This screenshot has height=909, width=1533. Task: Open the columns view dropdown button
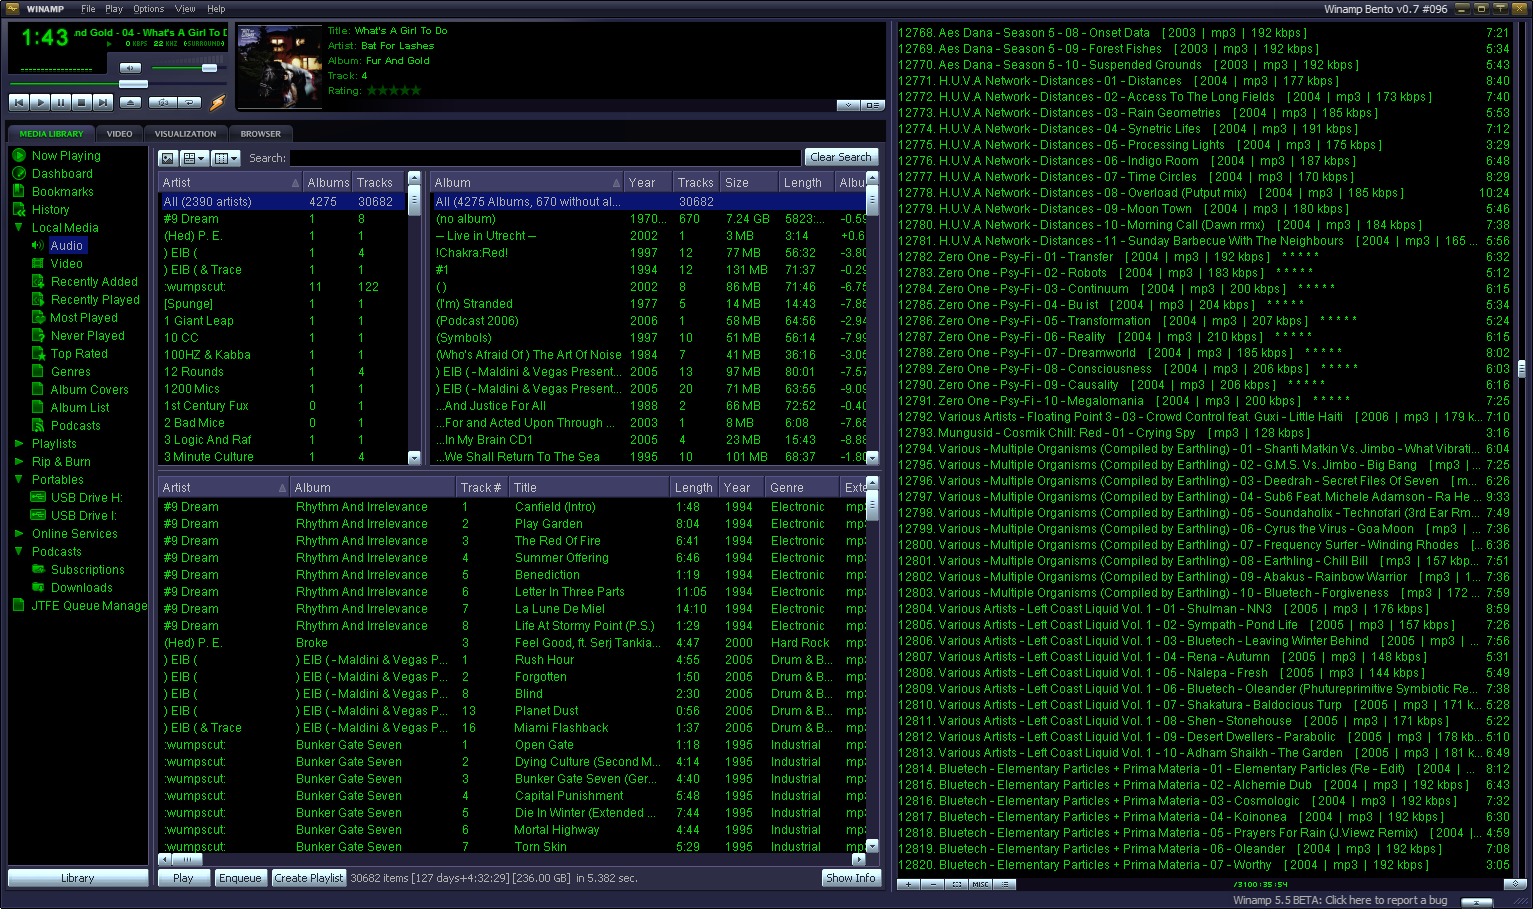(225, 158)
